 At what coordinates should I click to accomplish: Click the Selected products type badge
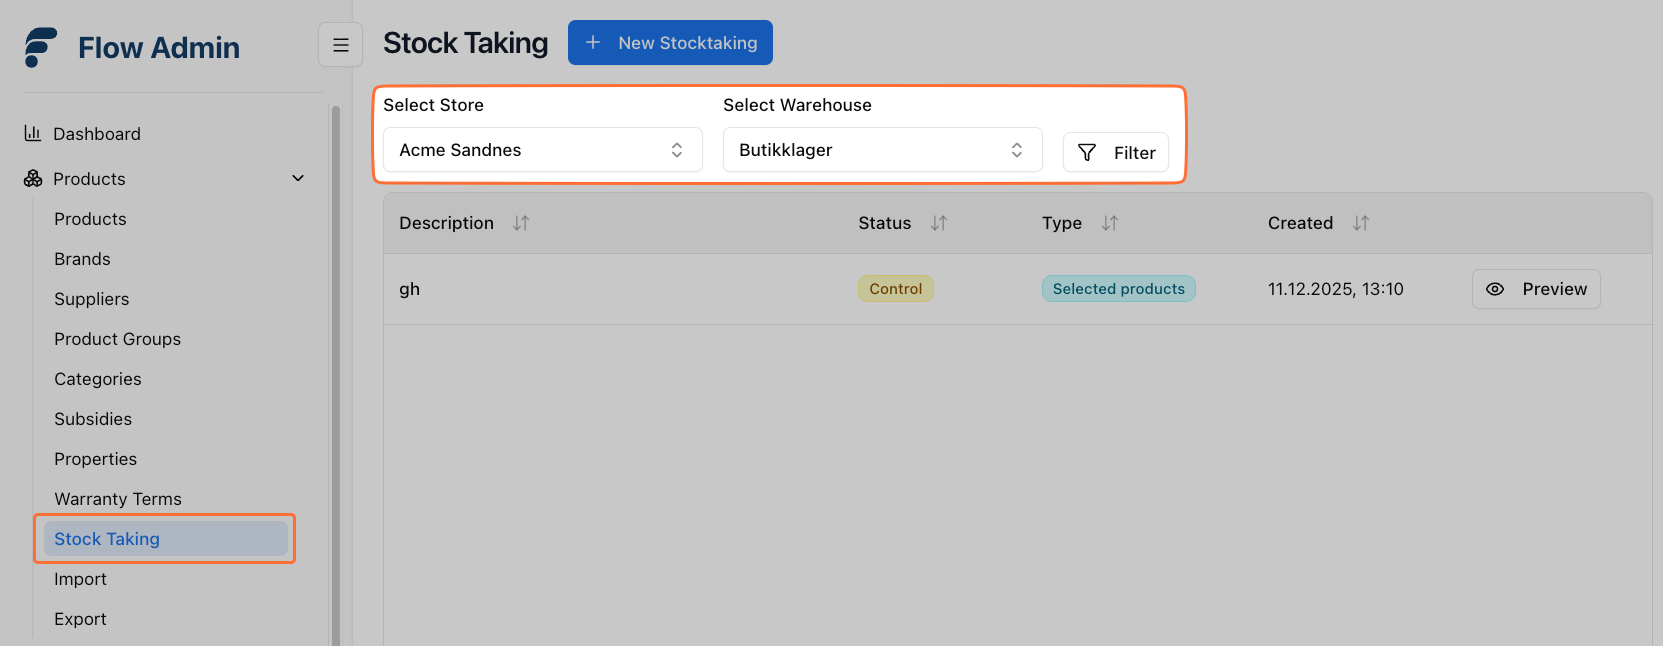click(1118, 289)
